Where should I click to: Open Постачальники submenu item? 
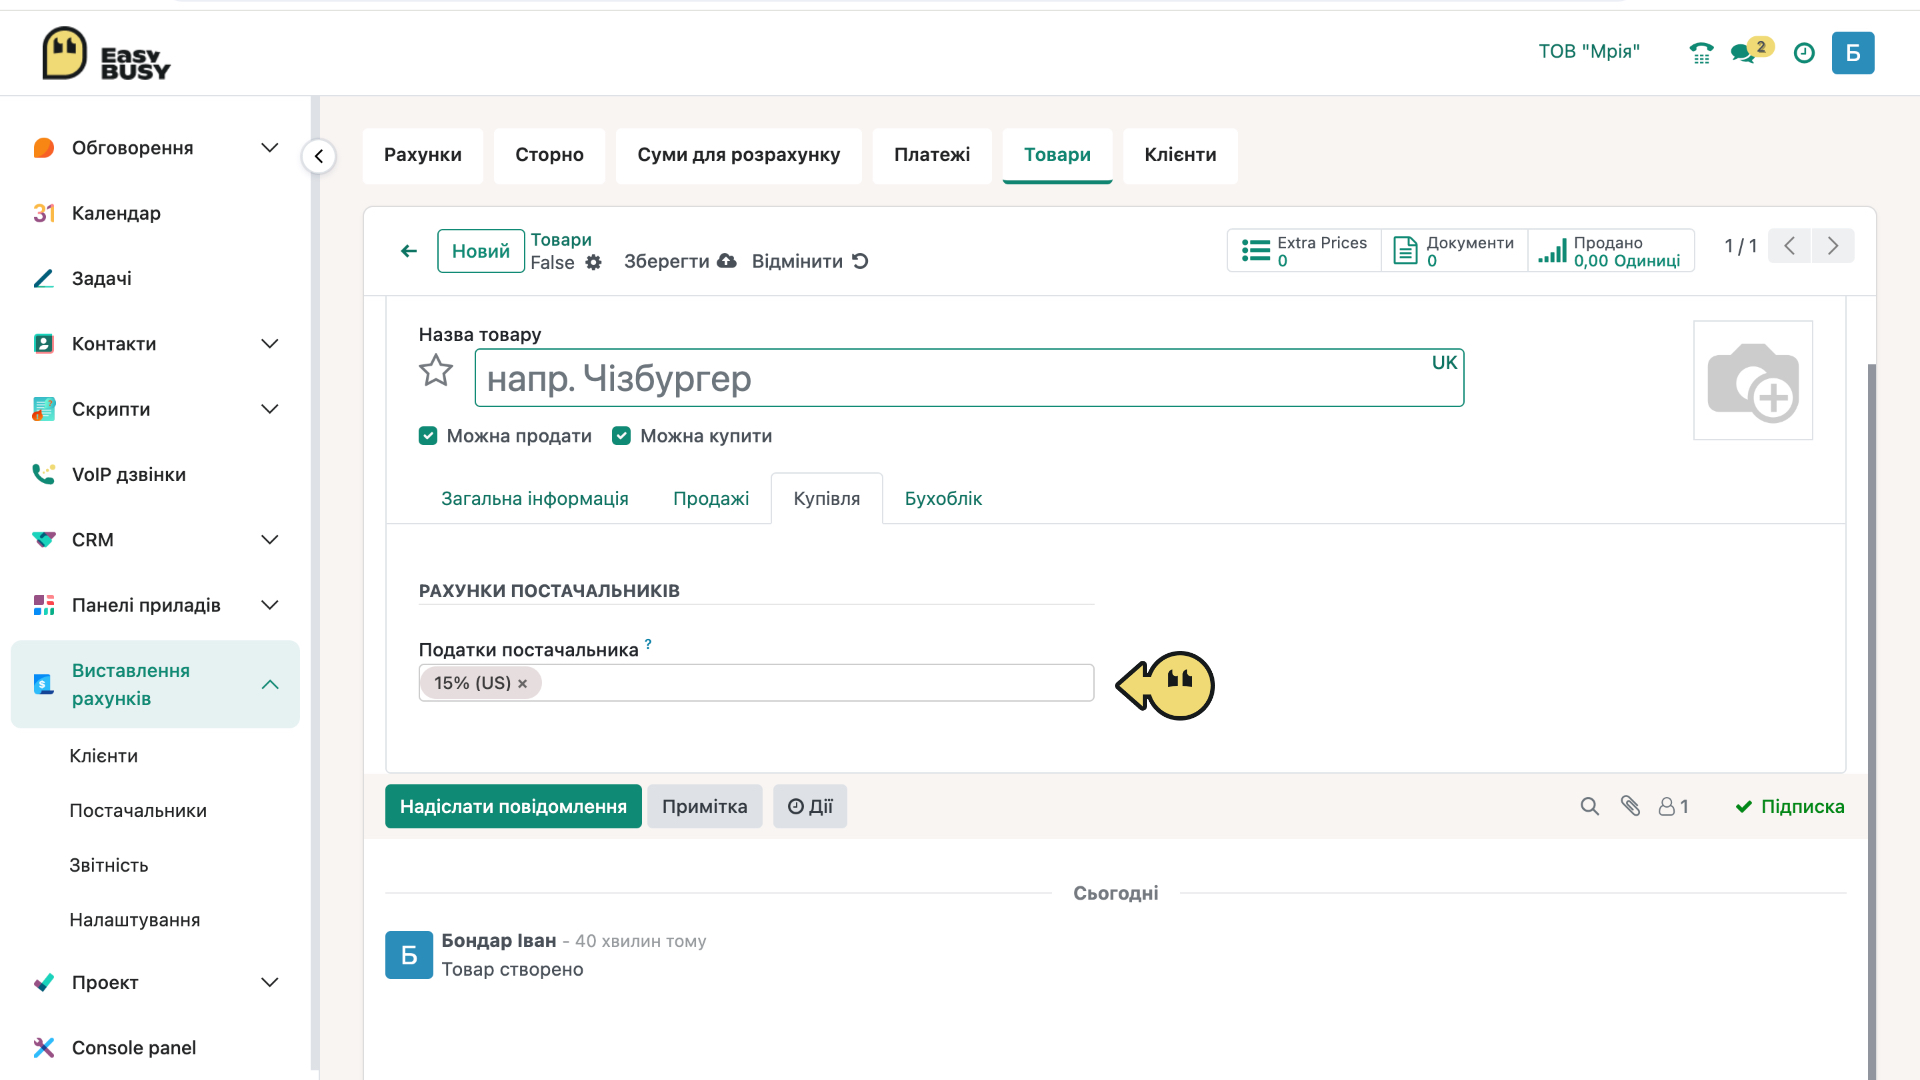(138, 811)
